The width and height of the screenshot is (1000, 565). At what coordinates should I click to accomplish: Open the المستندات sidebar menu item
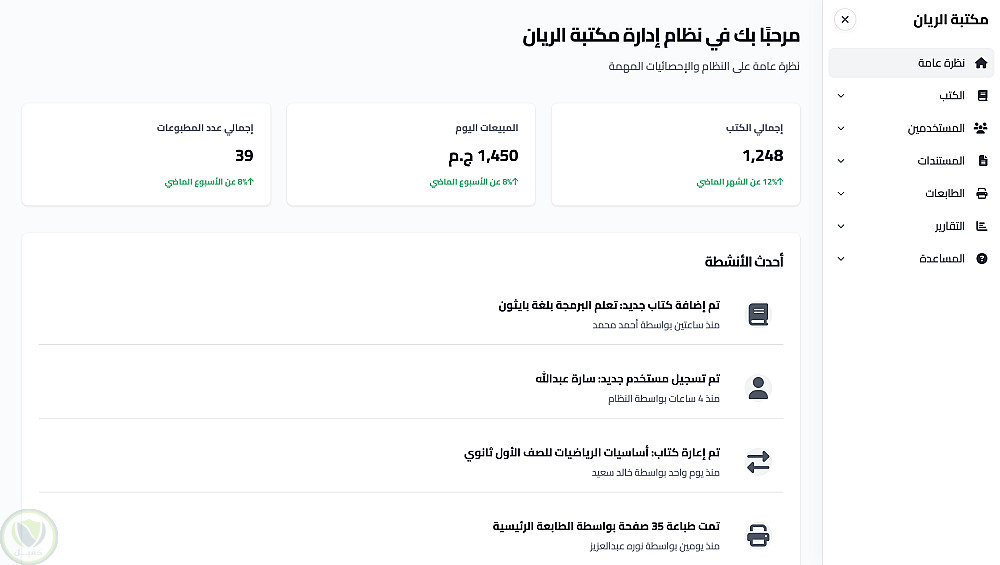[x=940, y=161]
